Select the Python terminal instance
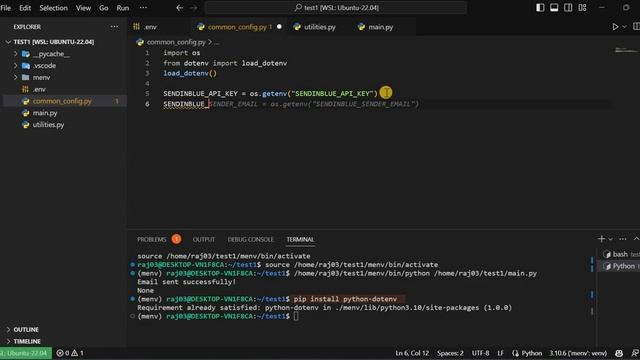 [x=620, y=266]
